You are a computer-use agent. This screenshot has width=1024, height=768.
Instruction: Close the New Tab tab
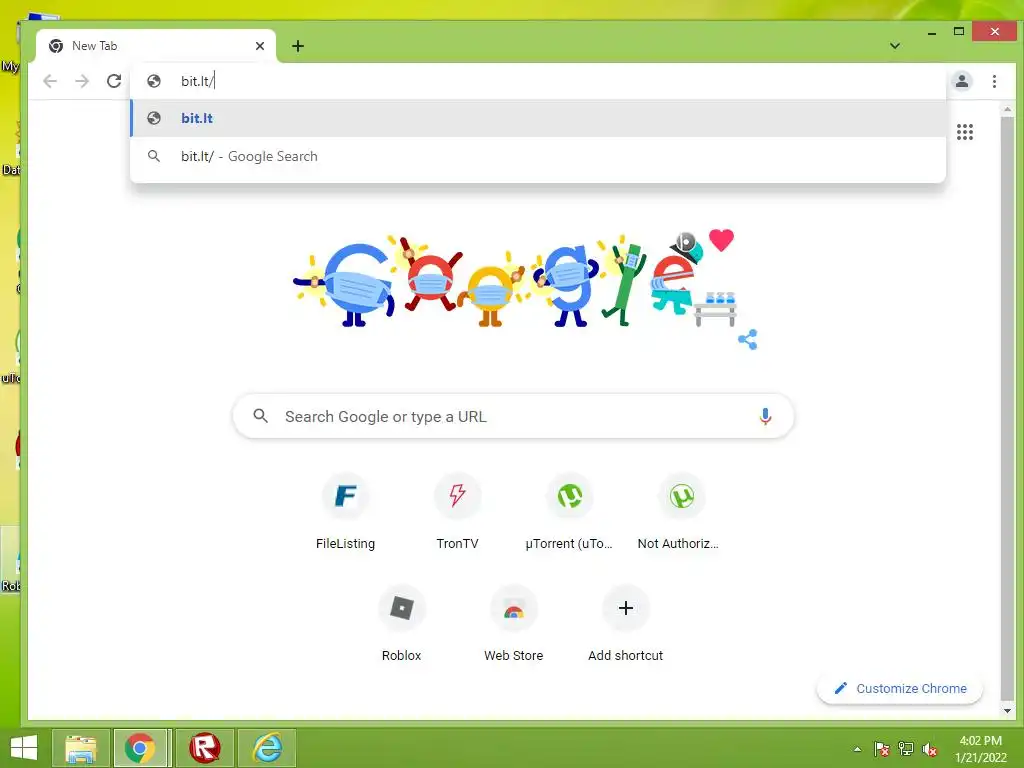pos(260,46)
